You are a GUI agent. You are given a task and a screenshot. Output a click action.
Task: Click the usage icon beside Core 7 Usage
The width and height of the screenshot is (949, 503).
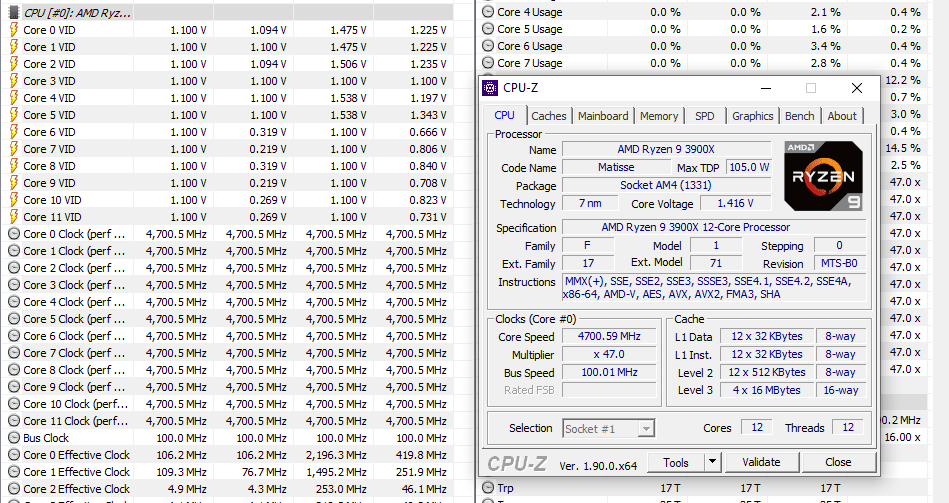[487, 63]
